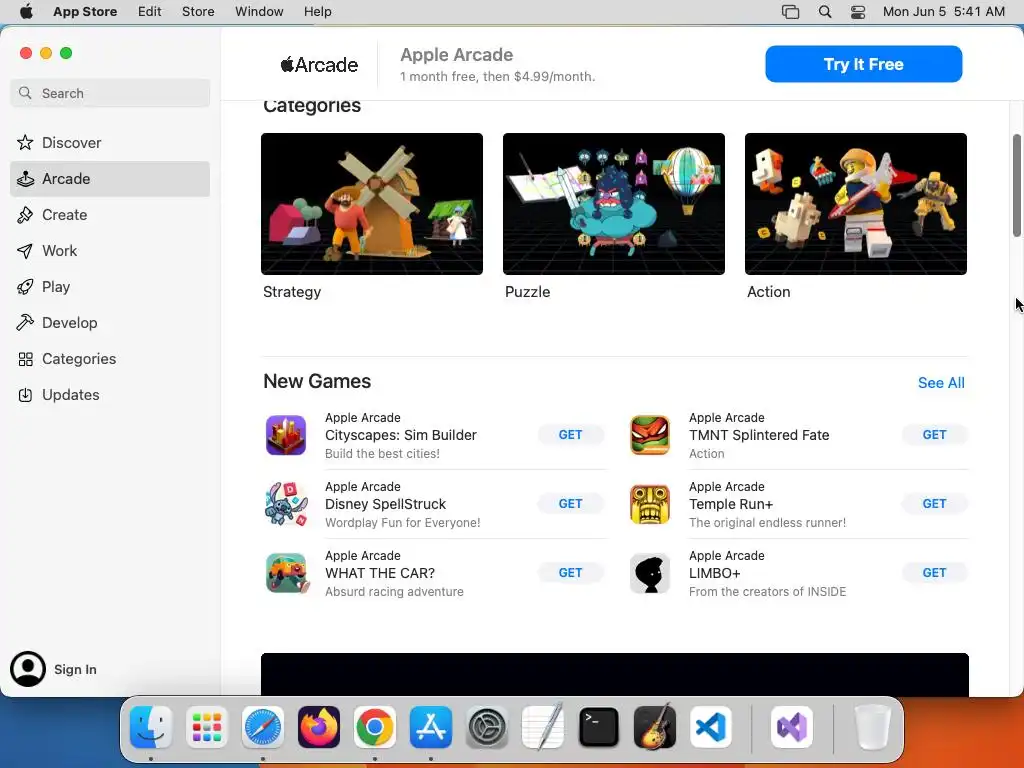
Task: Click "From the creators of INSIDE" text
Action: [x=767, y=592]
